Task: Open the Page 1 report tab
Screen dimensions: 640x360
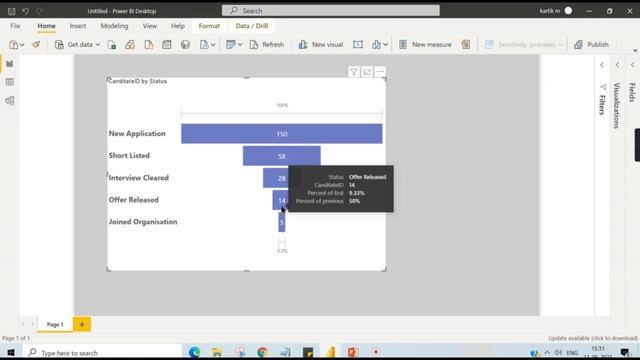Action: coord(55,324)
